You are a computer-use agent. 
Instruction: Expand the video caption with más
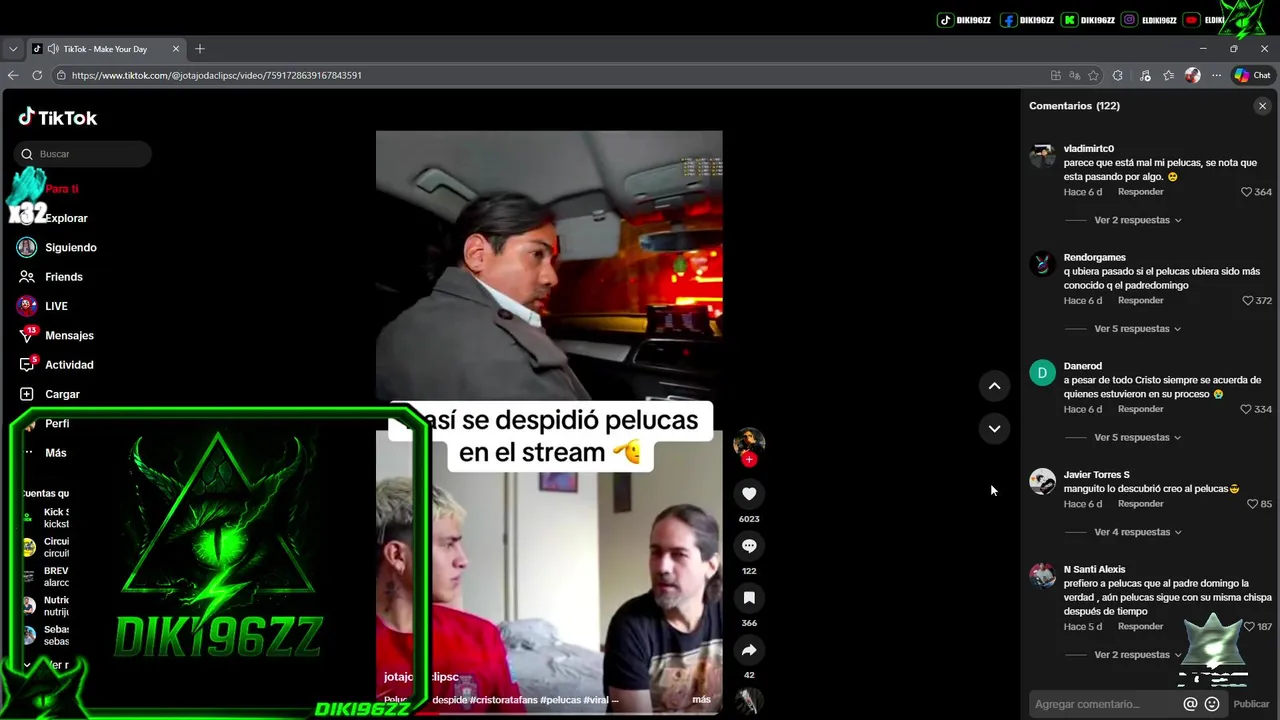701,700
